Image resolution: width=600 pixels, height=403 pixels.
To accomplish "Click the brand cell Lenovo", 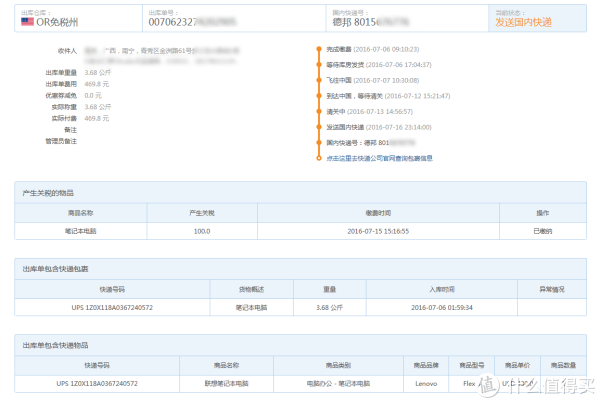I will pos(426,383).
